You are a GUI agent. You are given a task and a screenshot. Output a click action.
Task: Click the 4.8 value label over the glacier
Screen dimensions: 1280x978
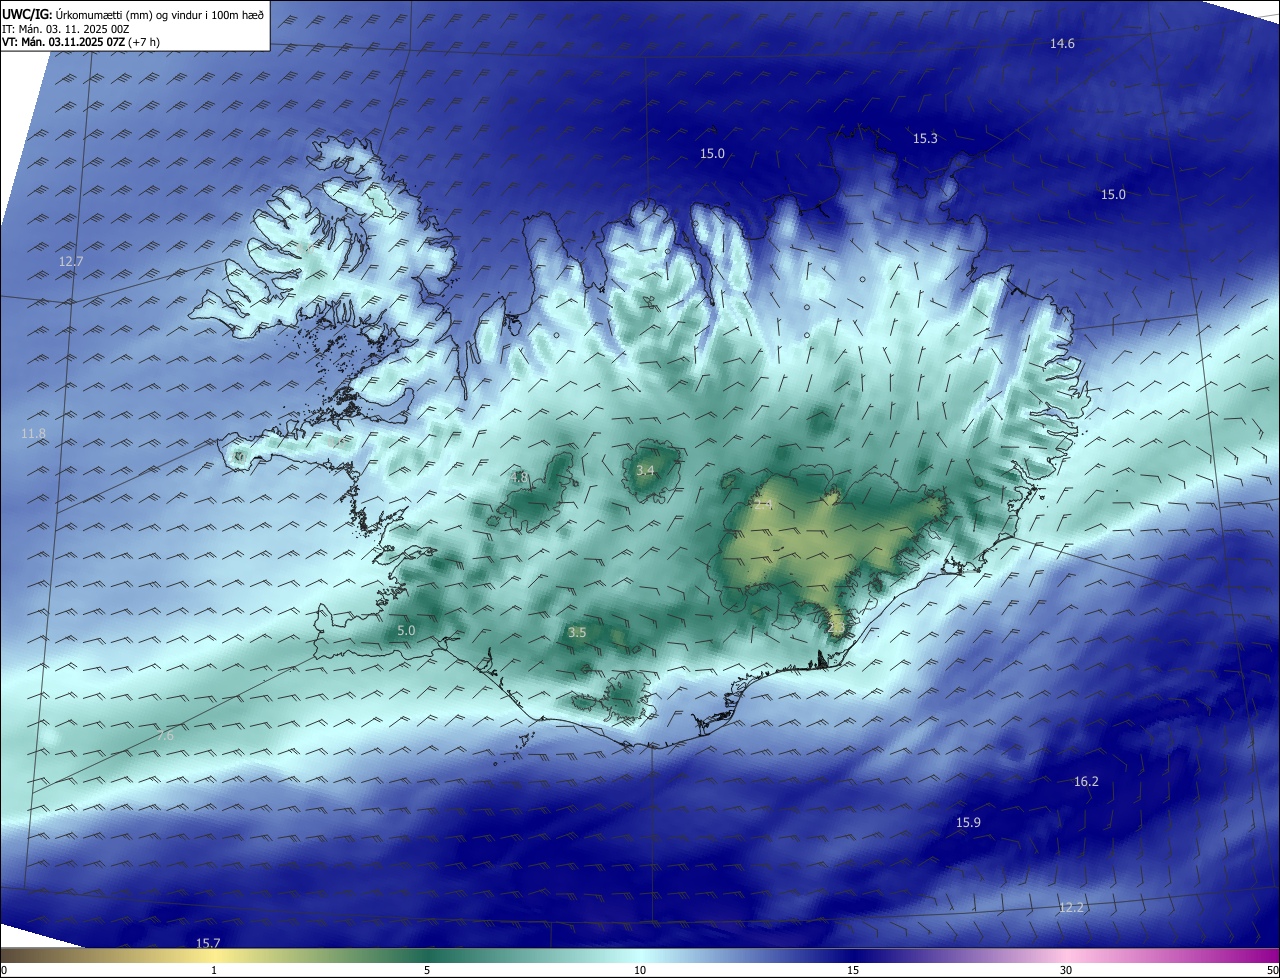pos(519,477)
